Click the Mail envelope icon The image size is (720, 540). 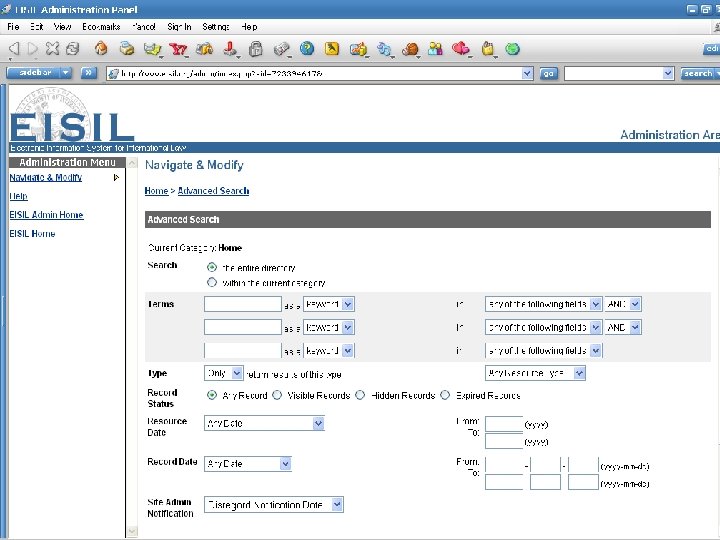click(x=152, y=49)
